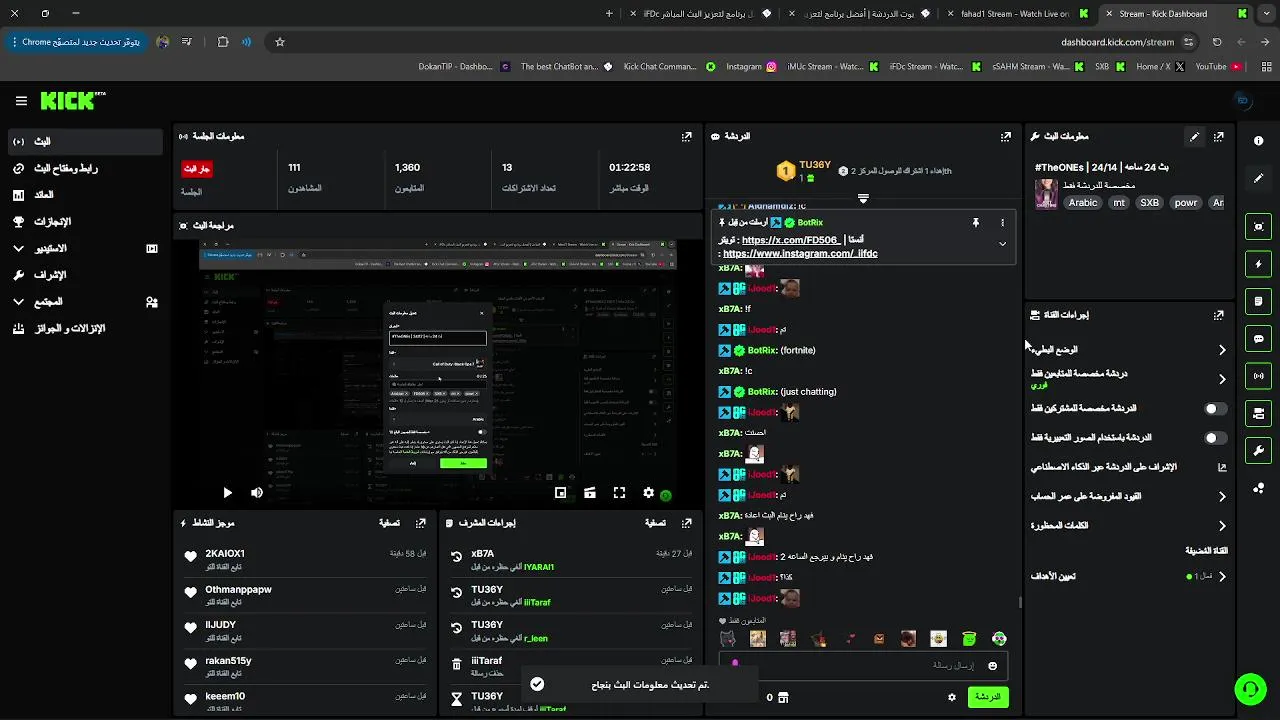Select البث in left navigation
The image size is (1280, 720).
85,142
